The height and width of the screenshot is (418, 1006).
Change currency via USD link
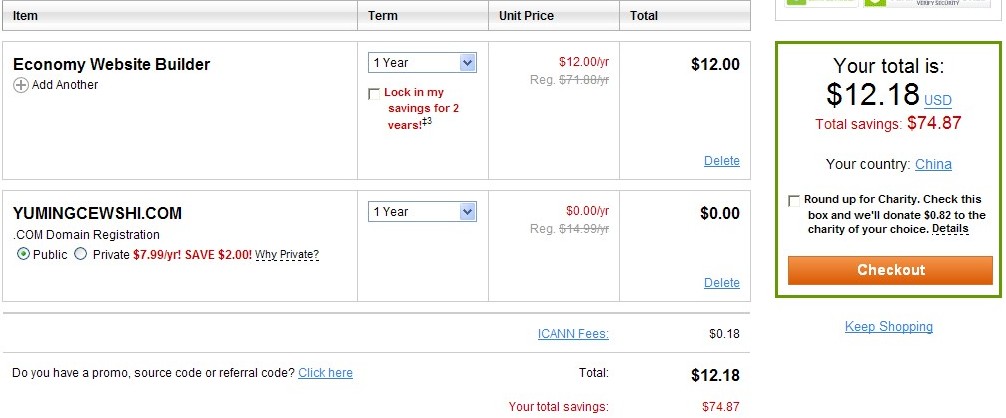(x=937, y=101)
